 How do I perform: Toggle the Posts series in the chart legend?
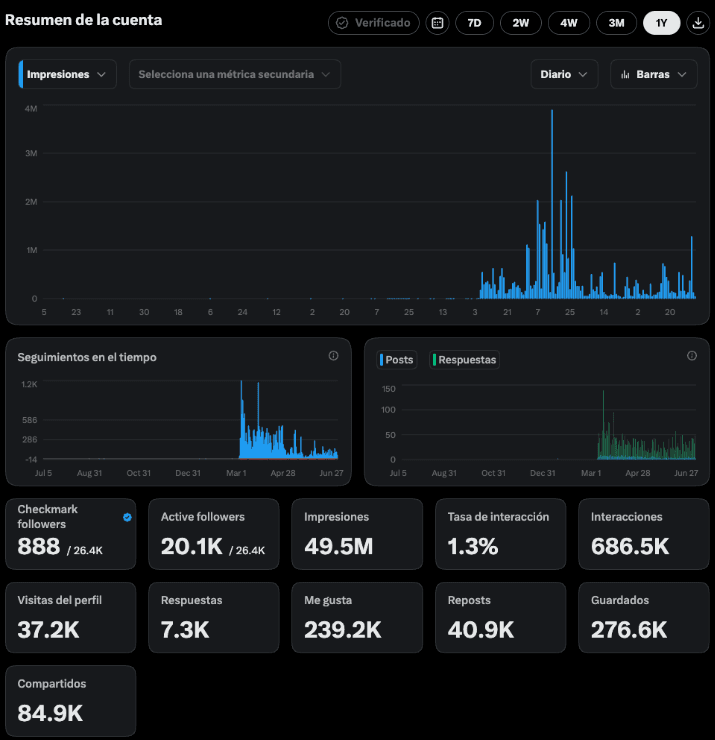pyautogui.click(x=397, y=360)
